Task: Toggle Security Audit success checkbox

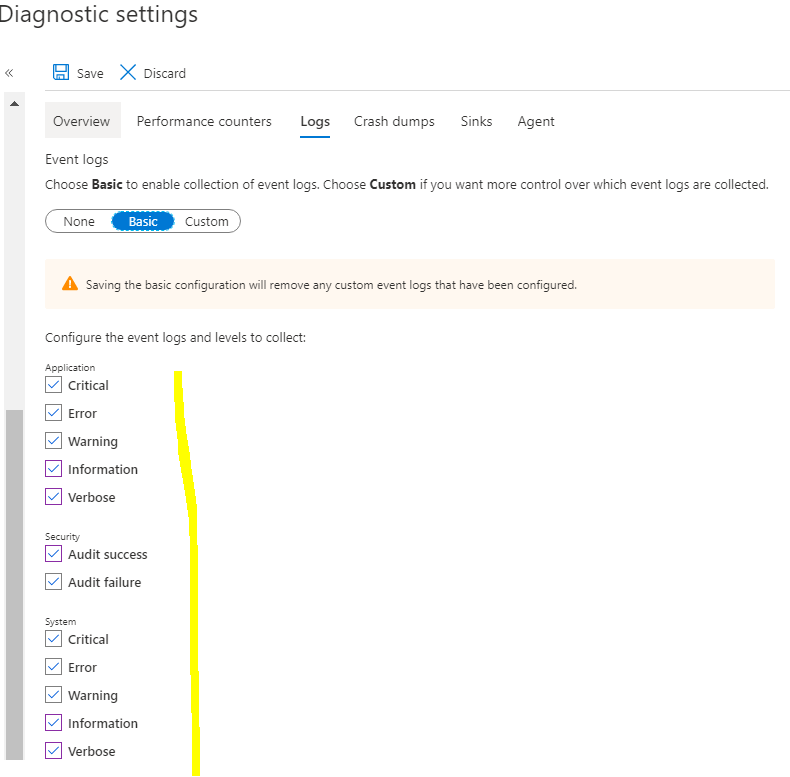Action: [x=53, y=553]
